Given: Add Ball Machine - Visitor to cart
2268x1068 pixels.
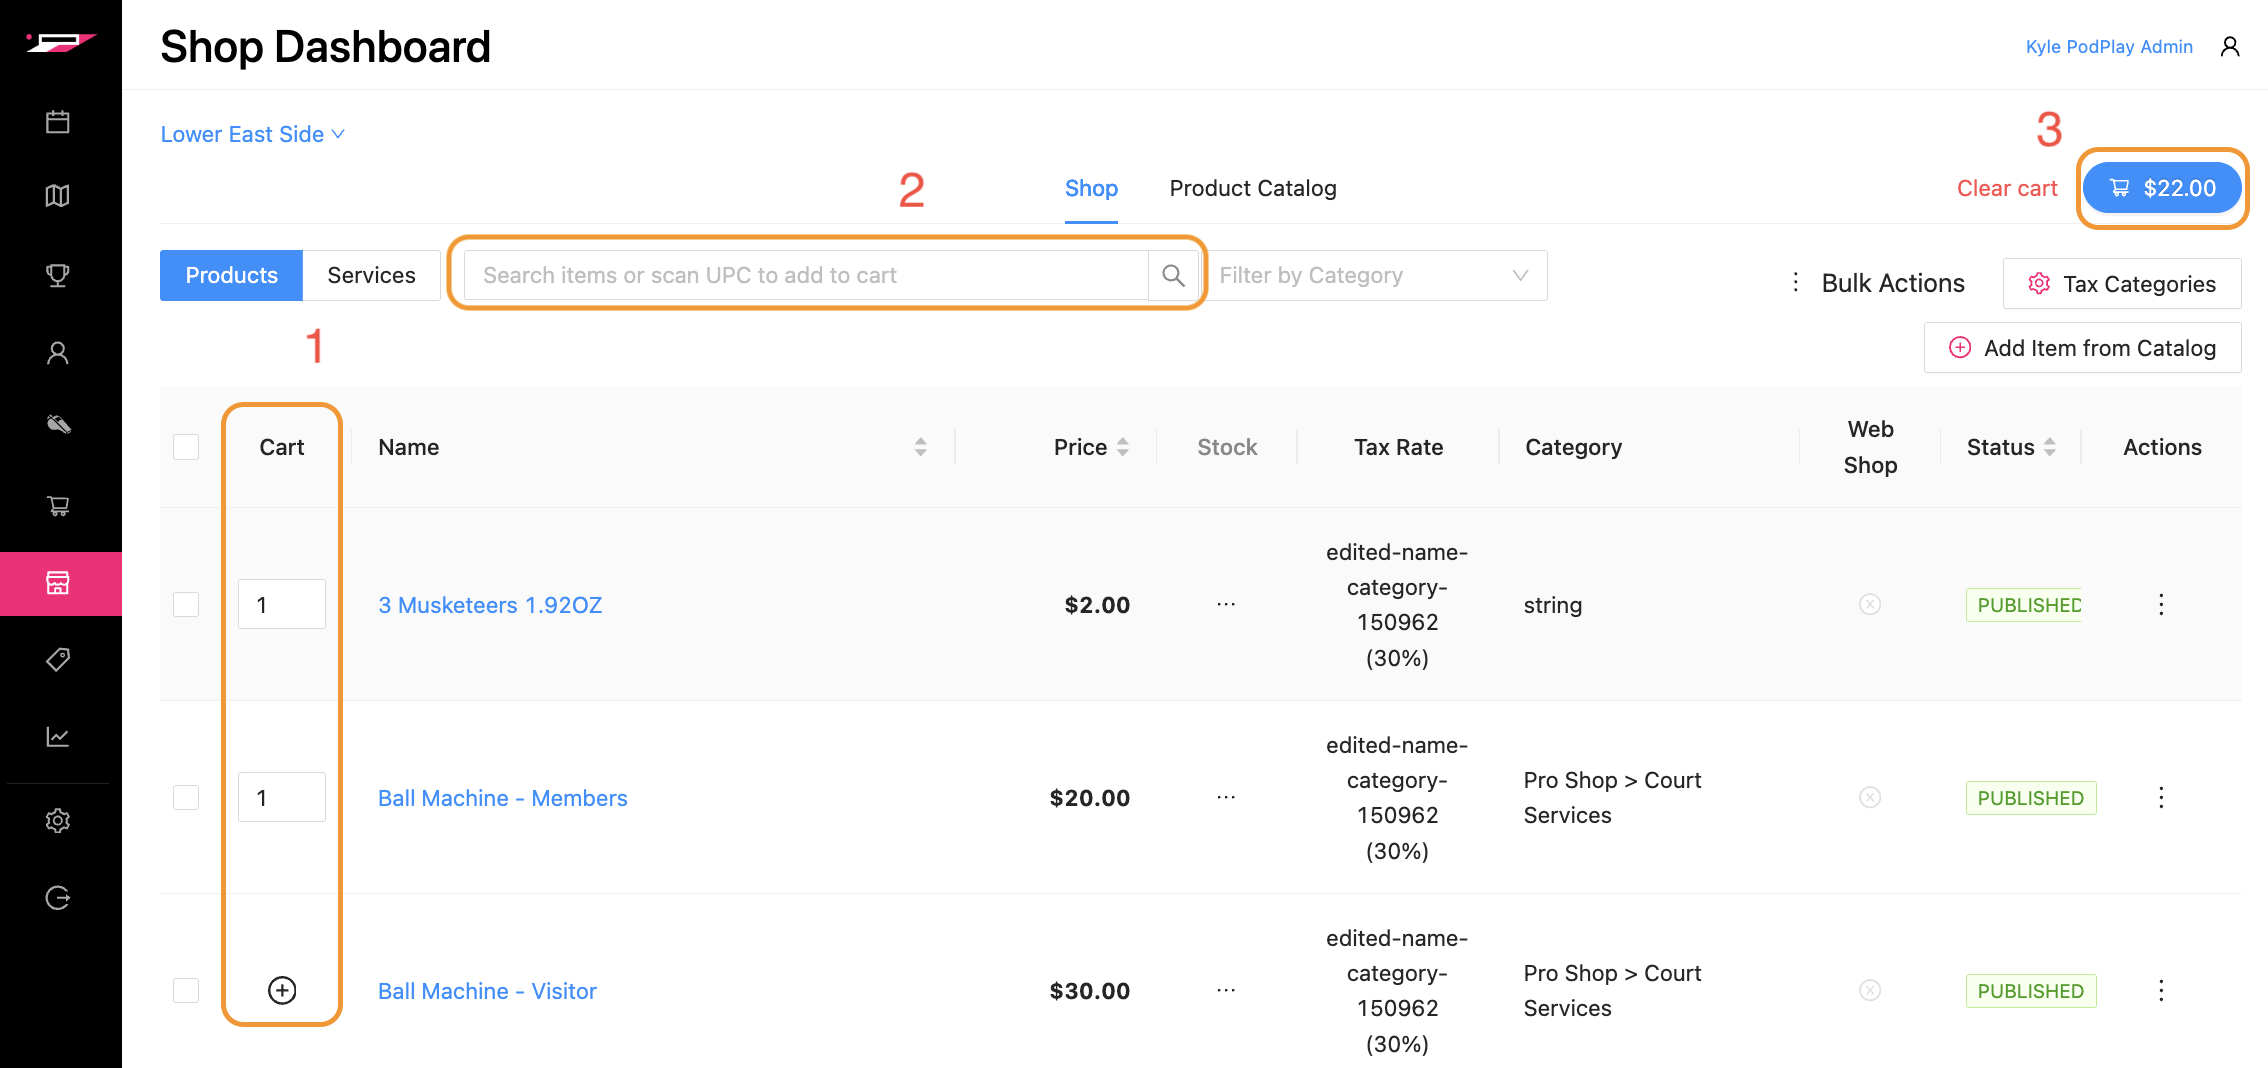Looking at the screenshot, I should (282, 990).
